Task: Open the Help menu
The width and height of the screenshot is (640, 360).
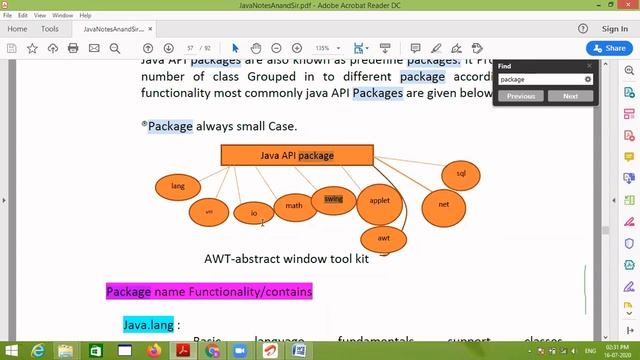Action: [85, 15]
